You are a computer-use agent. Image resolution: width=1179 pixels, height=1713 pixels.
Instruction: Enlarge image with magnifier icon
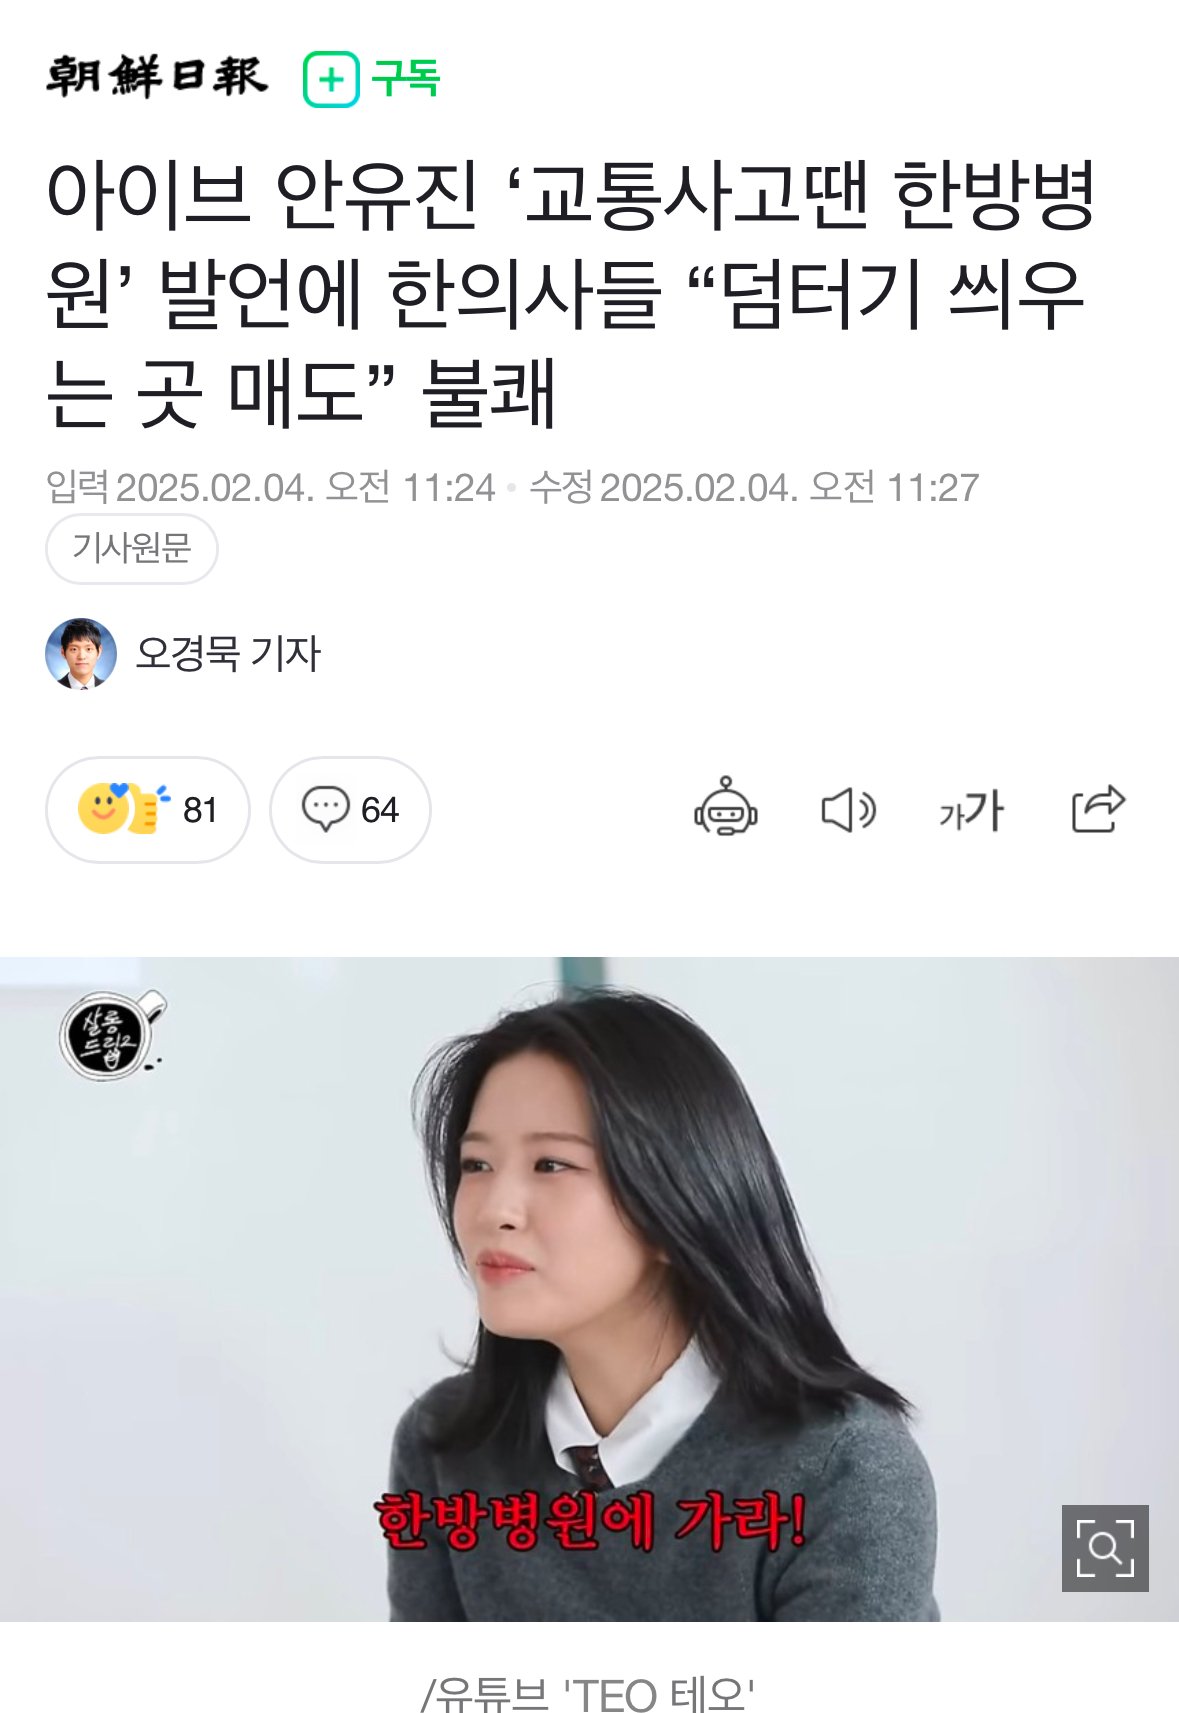point(1105,1547)
